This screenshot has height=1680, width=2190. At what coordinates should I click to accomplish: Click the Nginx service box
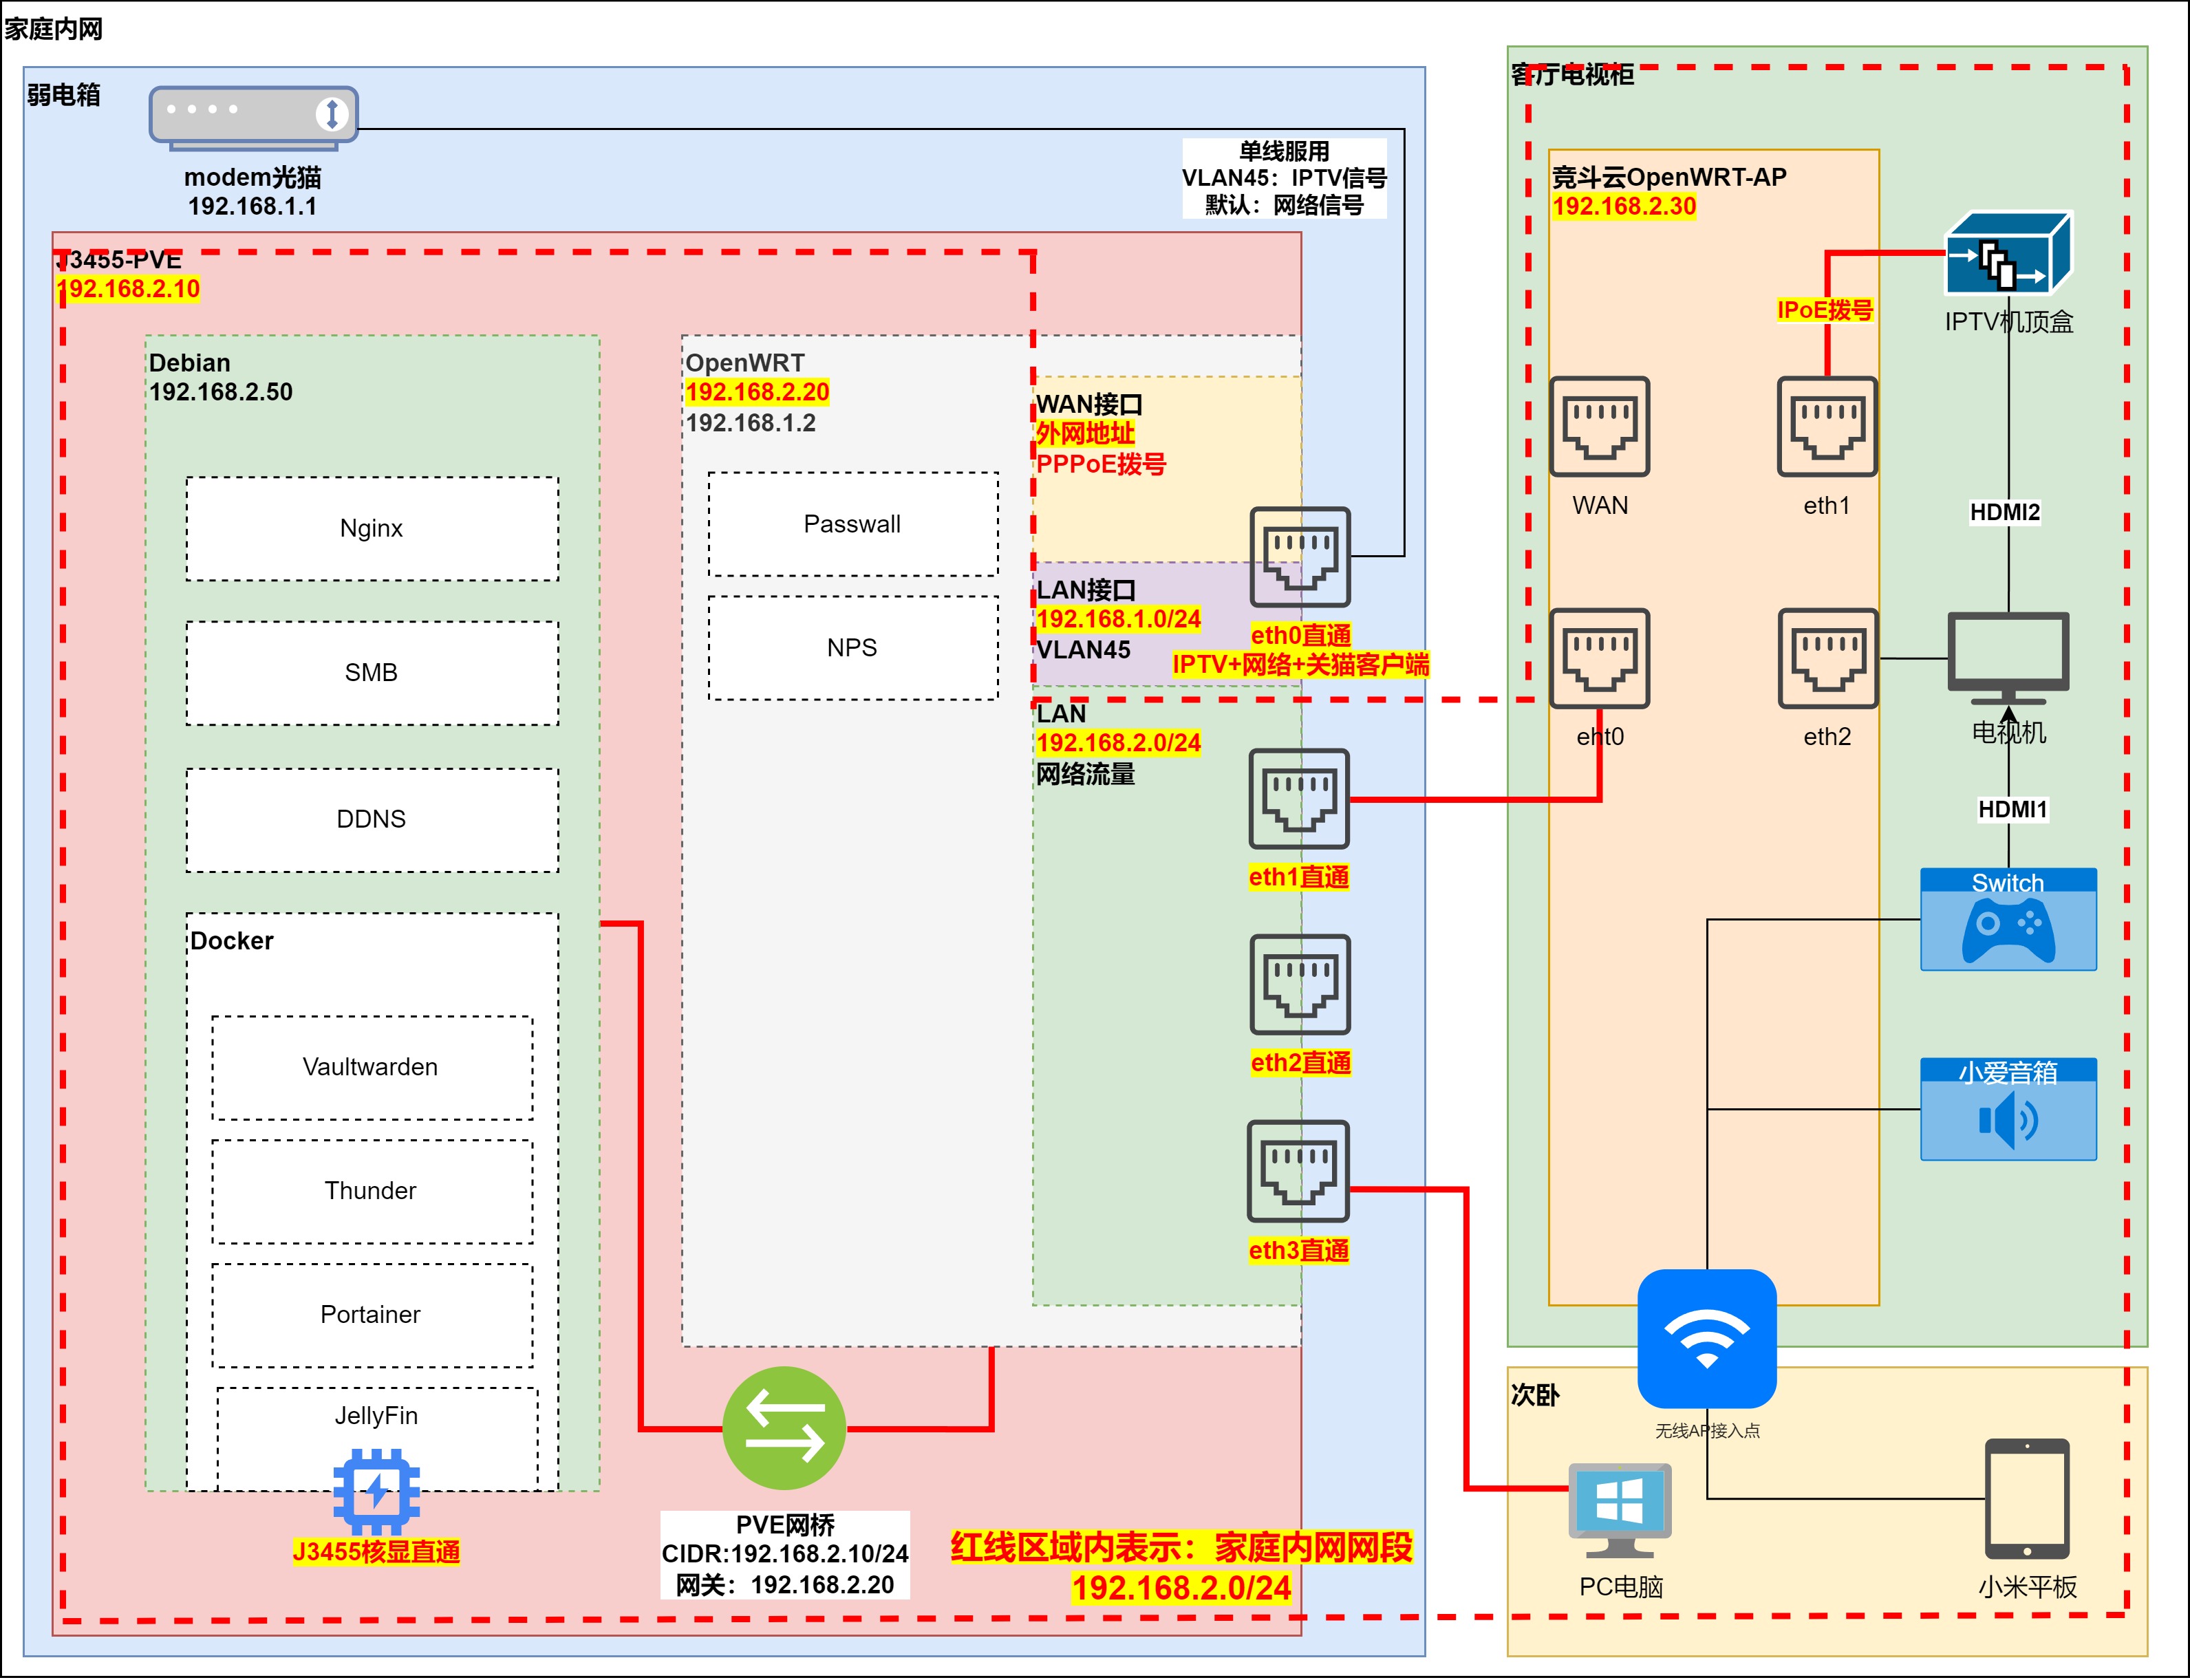coord(372,529)
